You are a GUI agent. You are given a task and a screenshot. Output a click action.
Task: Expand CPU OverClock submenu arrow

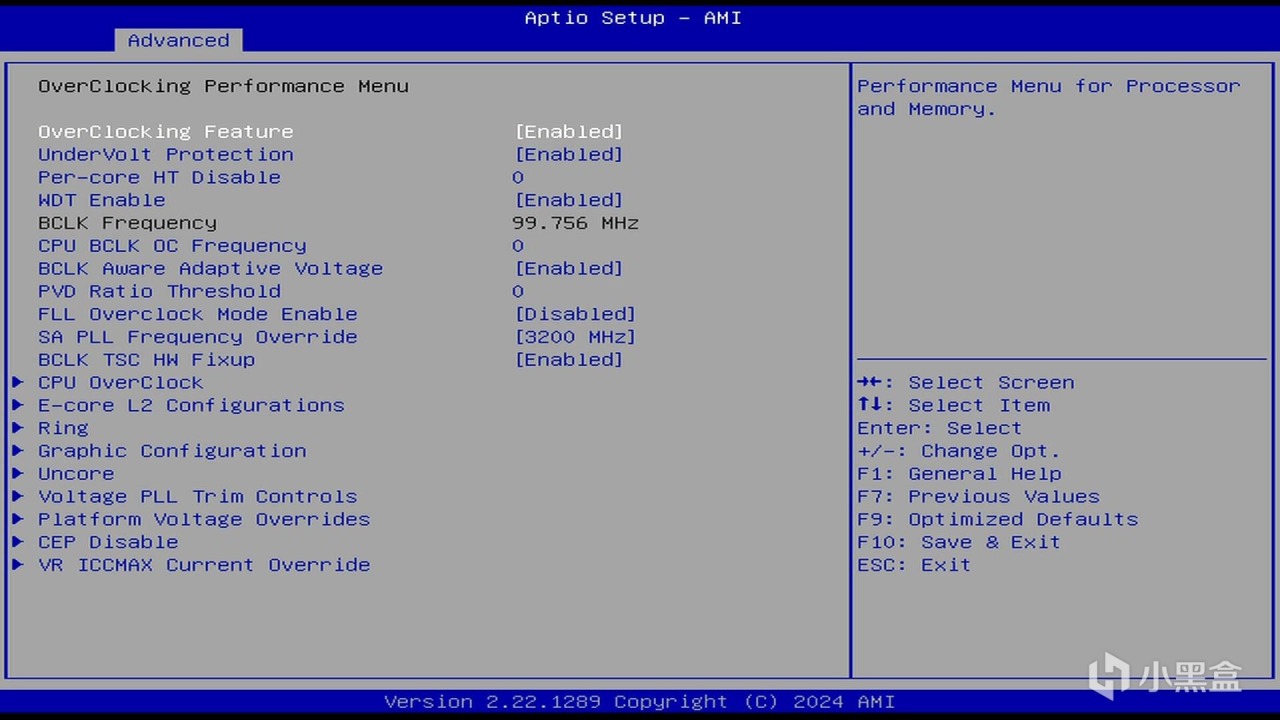coord(18,383)
